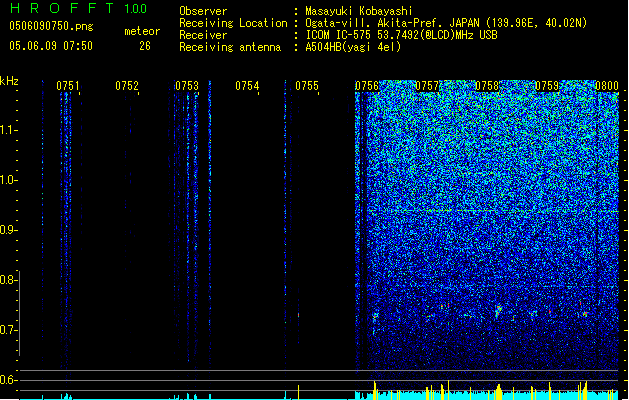The image size is (629, 400).
Task: Click frequency axis label 0.7
Action: (x=7, y=330)
